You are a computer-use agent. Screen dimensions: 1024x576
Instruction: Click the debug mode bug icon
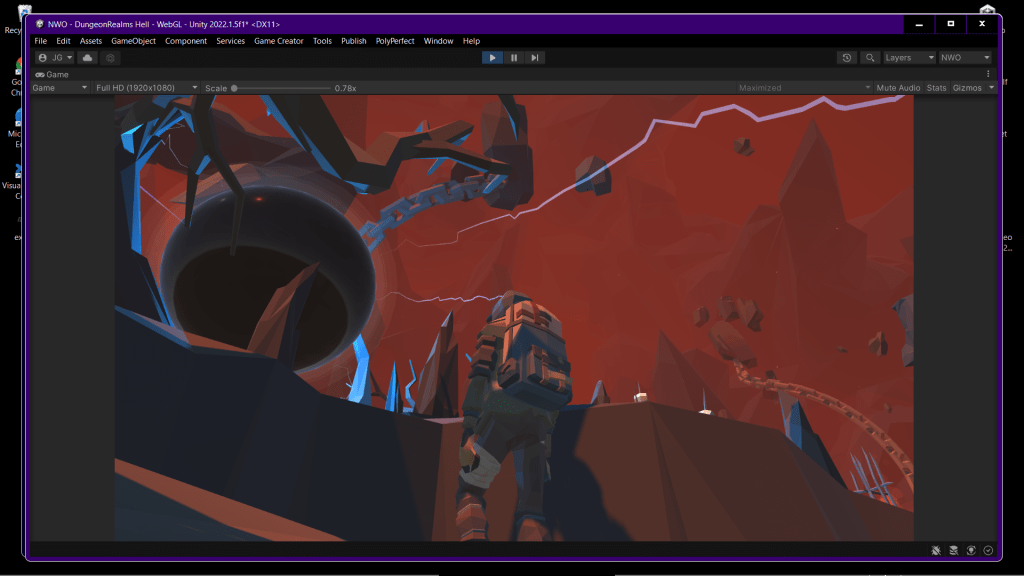click(x=935, y=550)
